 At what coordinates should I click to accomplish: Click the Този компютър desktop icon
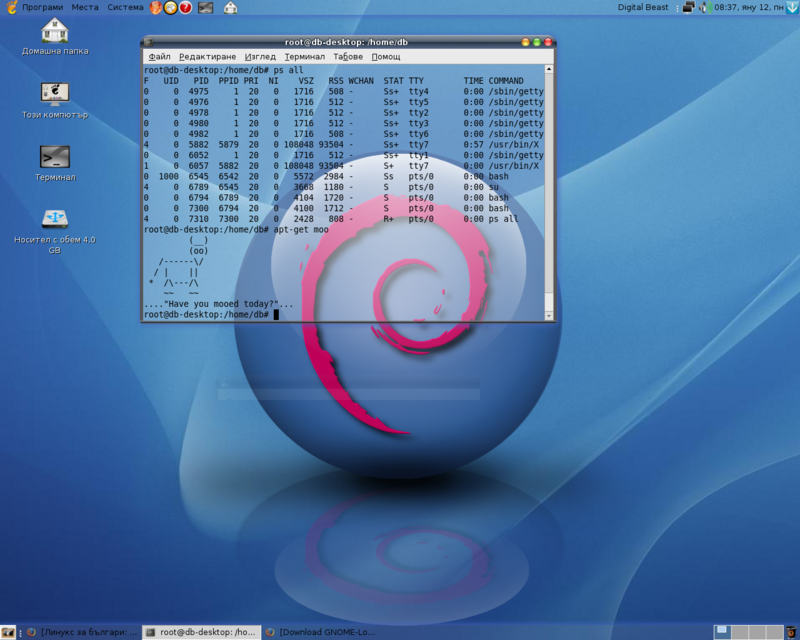pyautogui.click(x=55, y=94)
